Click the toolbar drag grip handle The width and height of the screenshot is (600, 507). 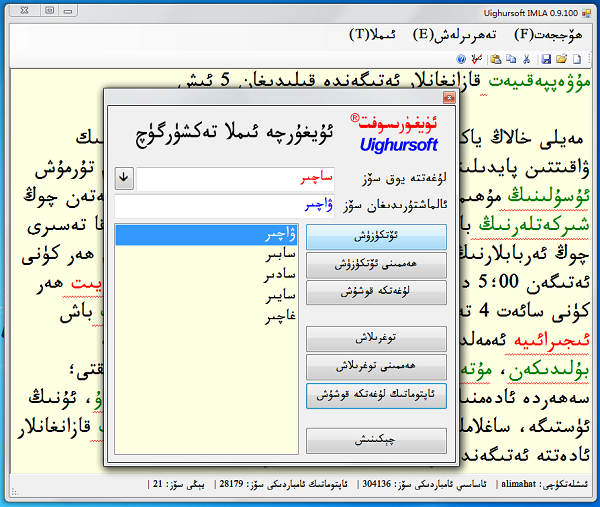590,59
